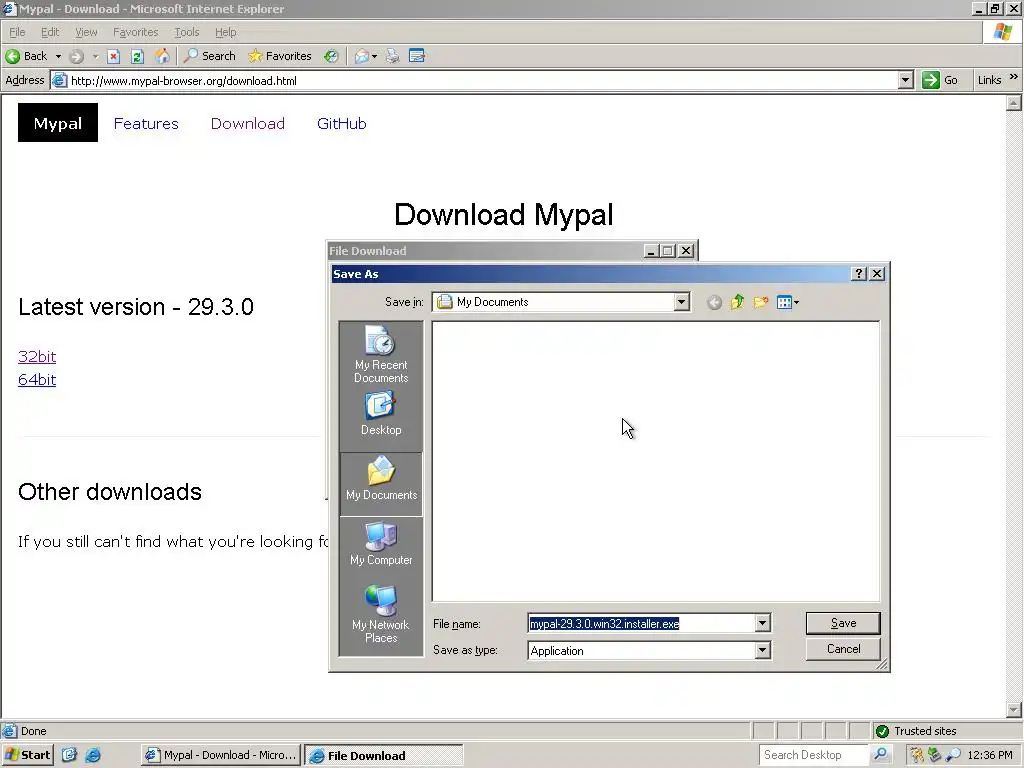
Task: Click the Back arrow icon in IE toolbar
Action: click(12, 56)
